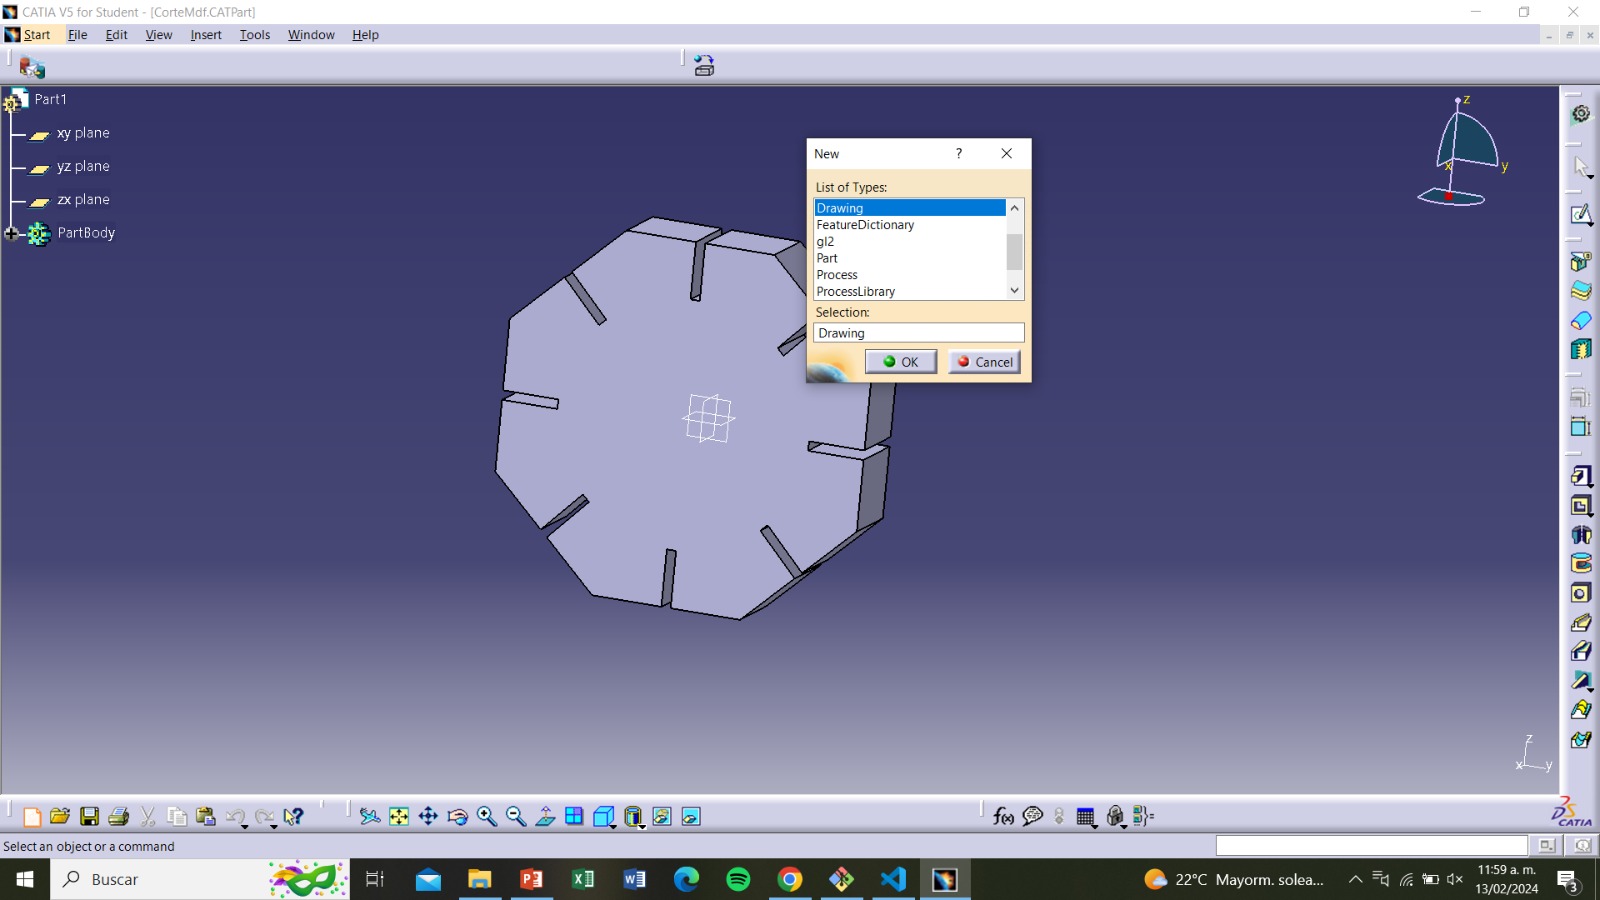Activate What's This help cursor

(x=293, y=817)
